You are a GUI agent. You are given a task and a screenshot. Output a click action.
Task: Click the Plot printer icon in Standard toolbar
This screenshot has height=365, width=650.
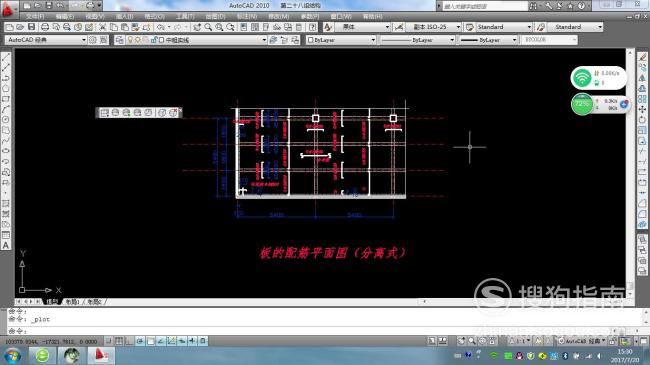point(45,27)
